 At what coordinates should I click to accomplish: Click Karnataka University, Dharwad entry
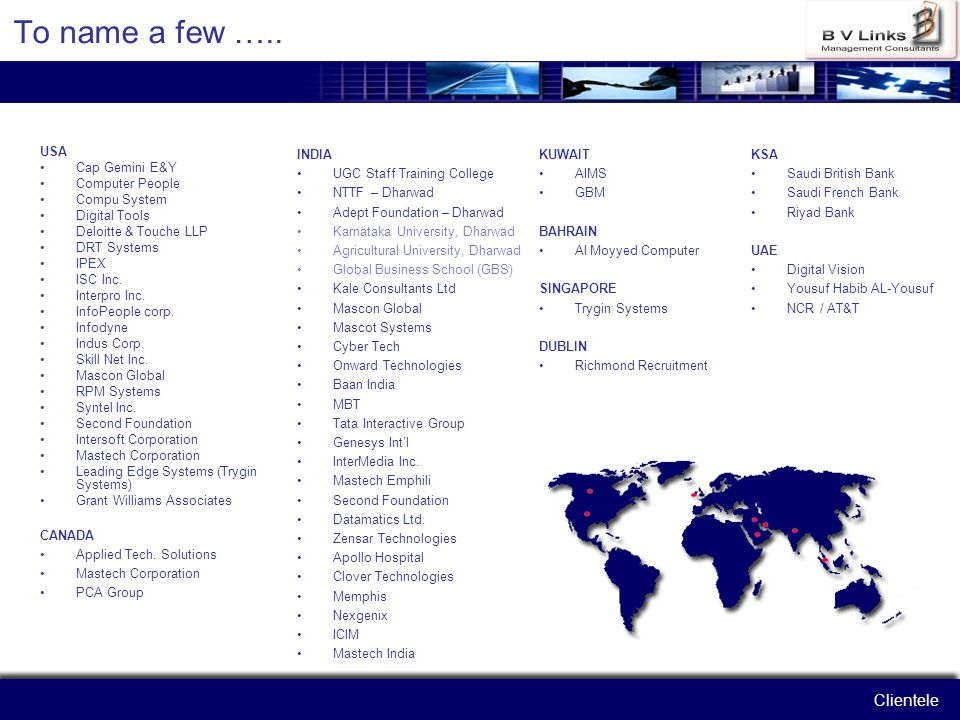pyautogui.click(x=424, y=231)
